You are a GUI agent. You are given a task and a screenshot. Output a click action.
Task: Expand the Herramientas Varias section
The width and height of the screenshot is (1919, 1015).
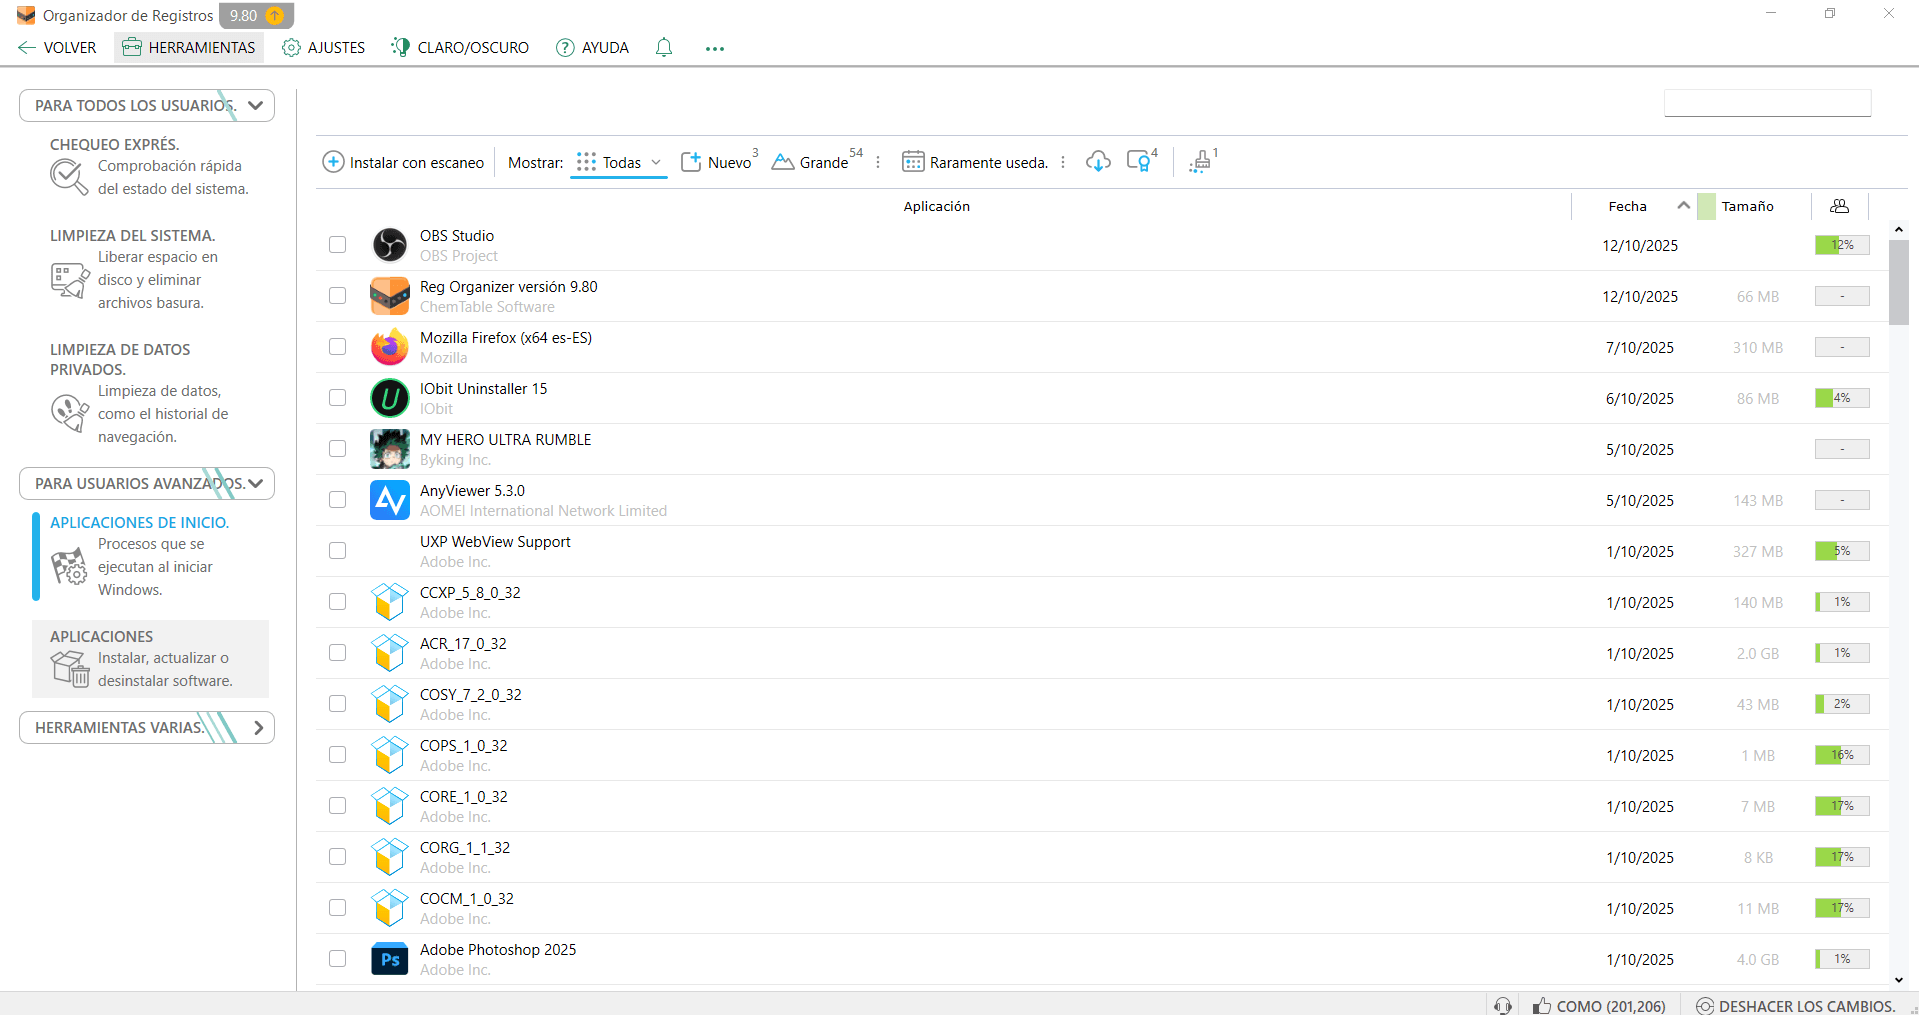point(147,727)
